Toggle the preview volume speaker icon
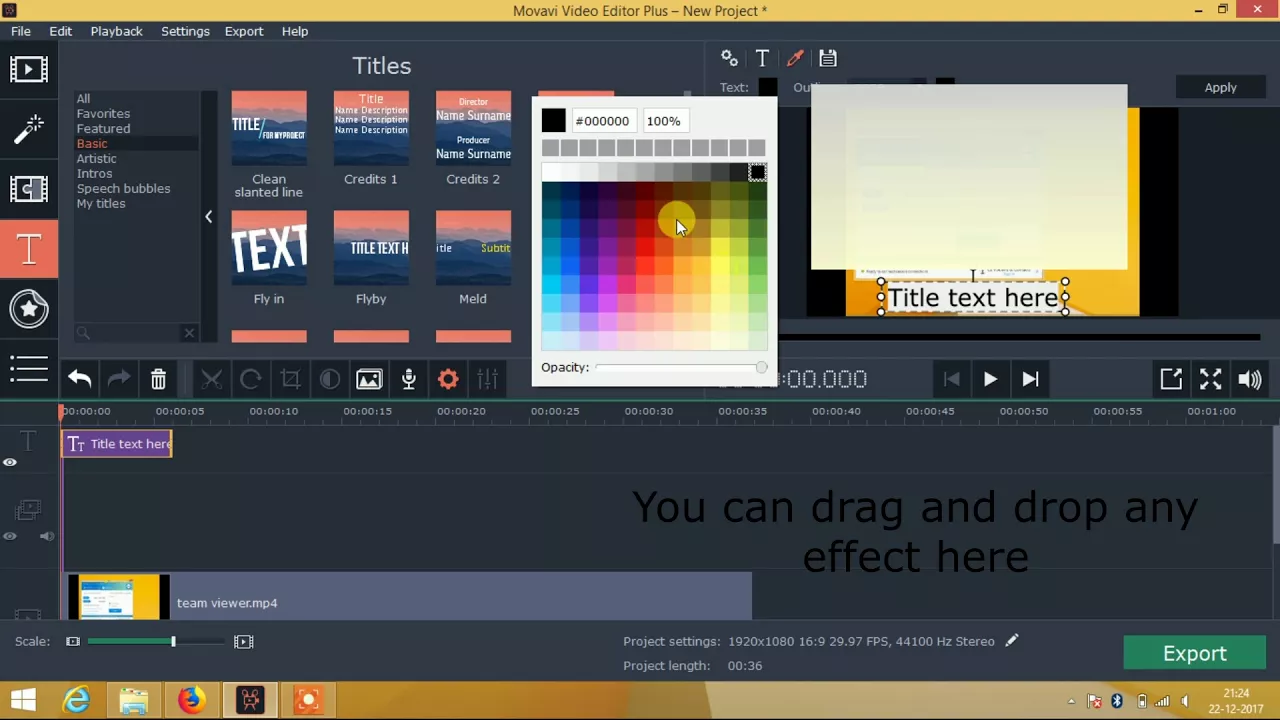1280x720 pixels. pyautogui.click(x=1249, y=379)
